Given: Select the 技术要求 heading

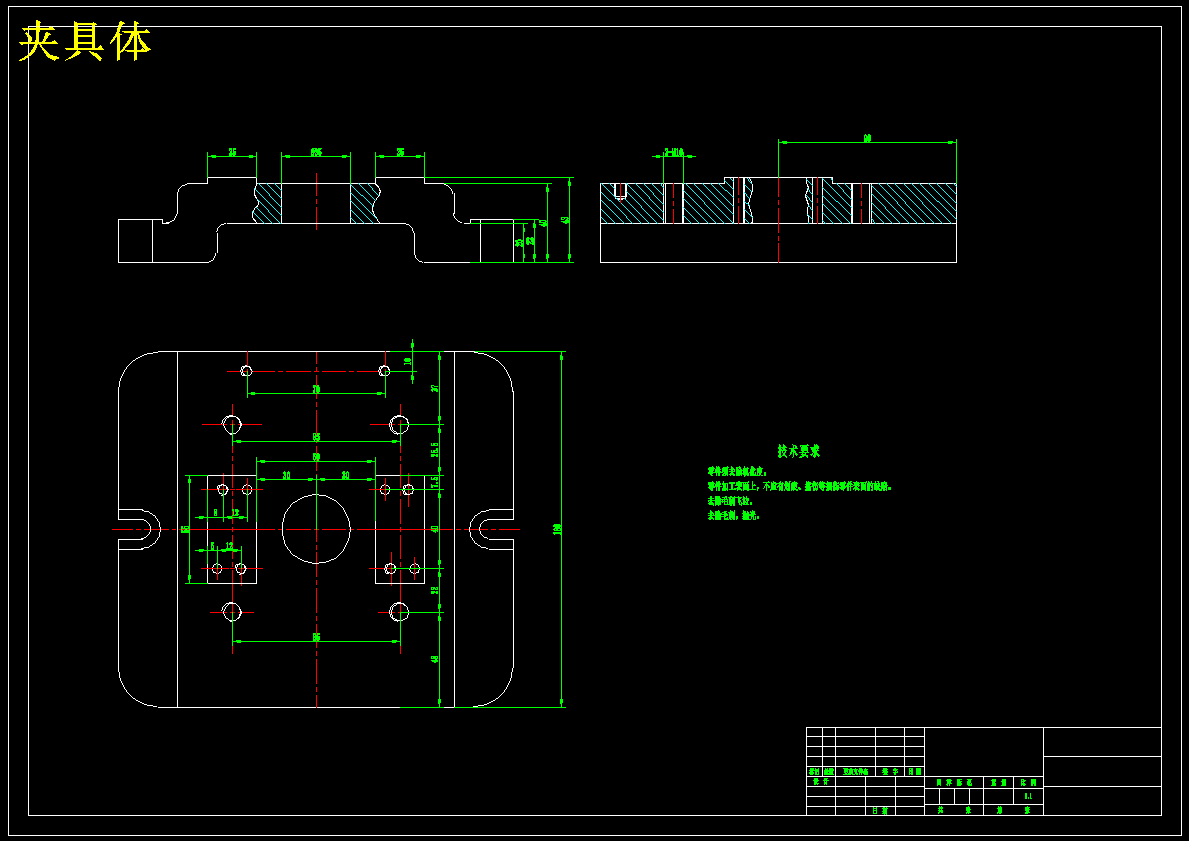Looking at the screenshot, I should [798, 451].
